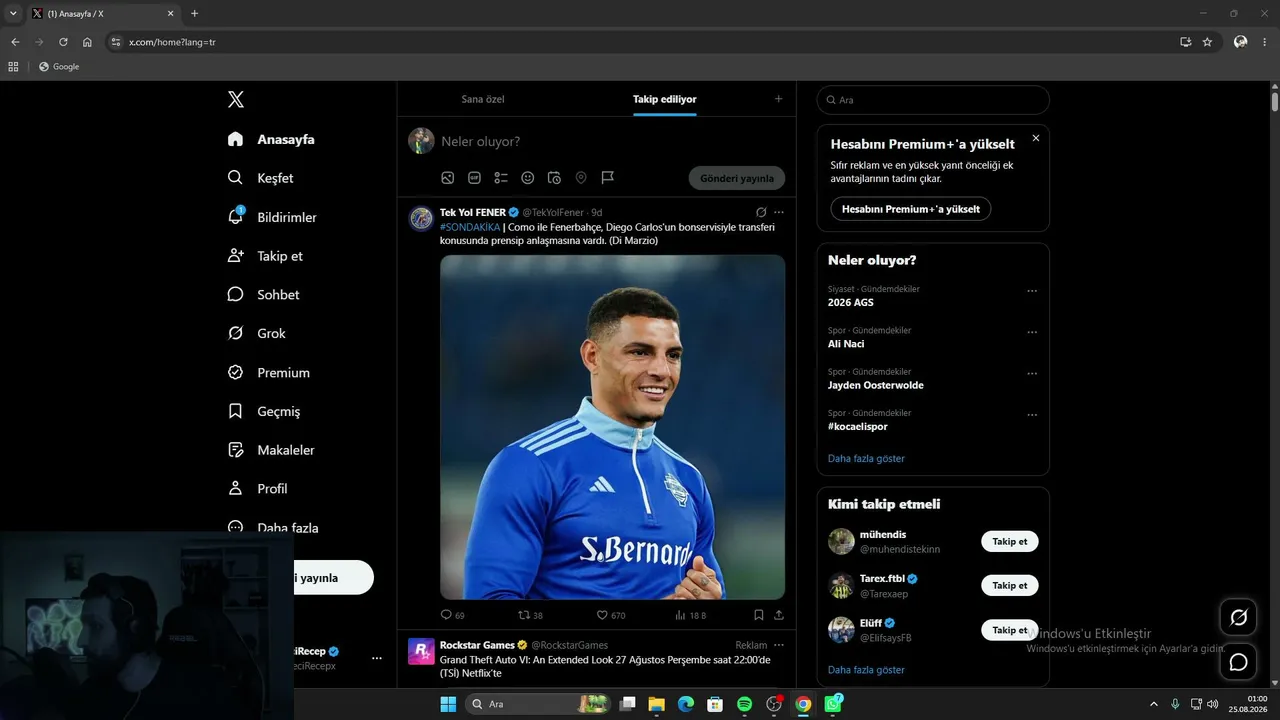Open more options on Rockstar Games ad

[x=779, y=645]
